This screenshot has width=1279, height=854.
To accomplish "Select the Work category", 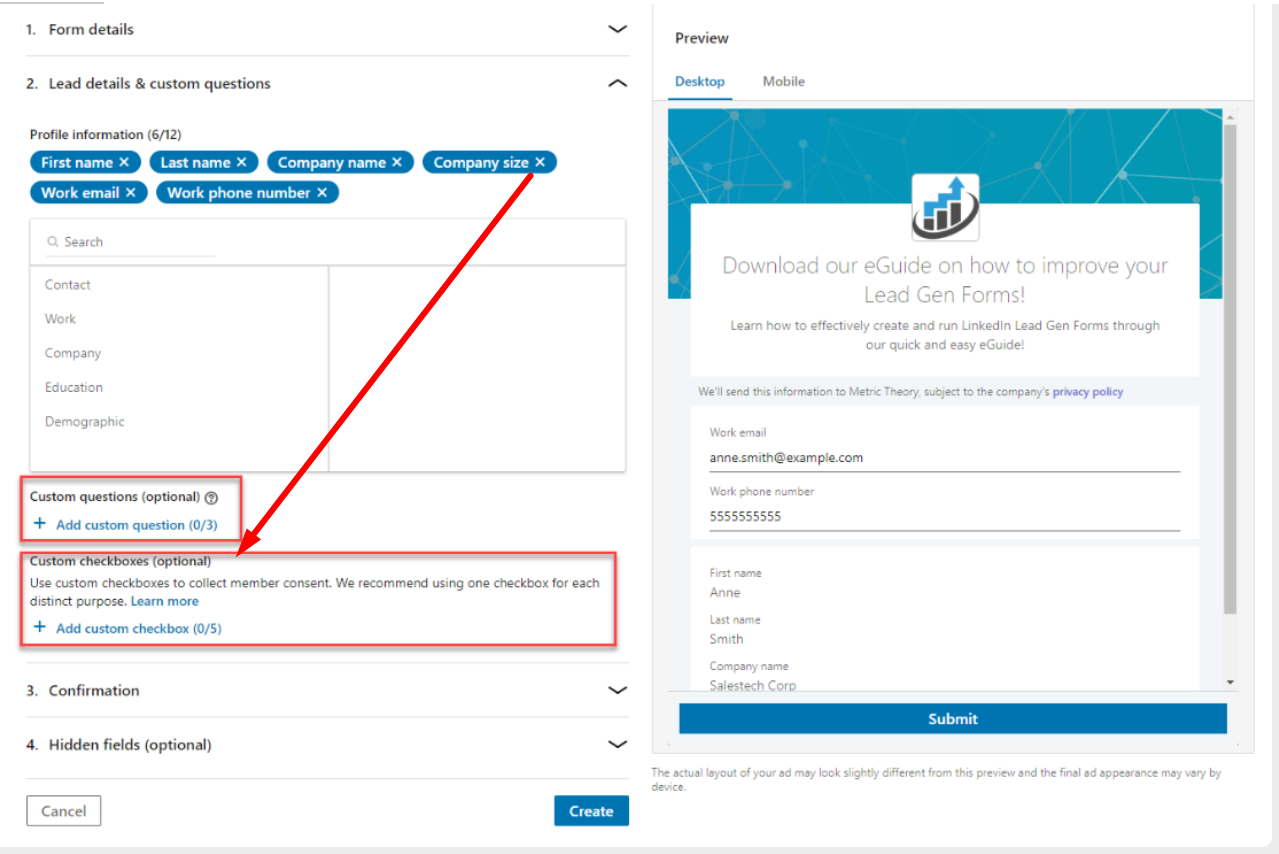I will pos(60,319).
